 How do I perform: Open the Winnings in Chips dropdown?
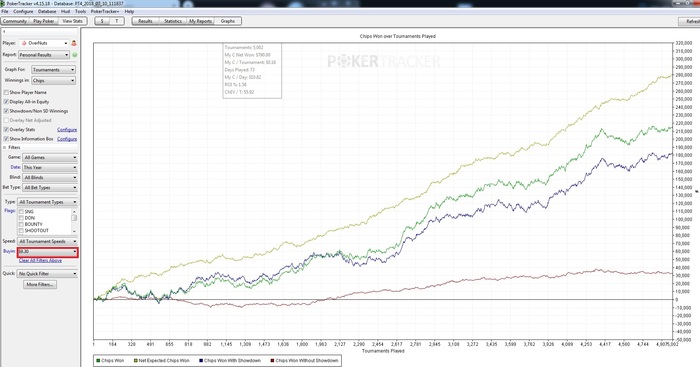(x=54, y=81)
